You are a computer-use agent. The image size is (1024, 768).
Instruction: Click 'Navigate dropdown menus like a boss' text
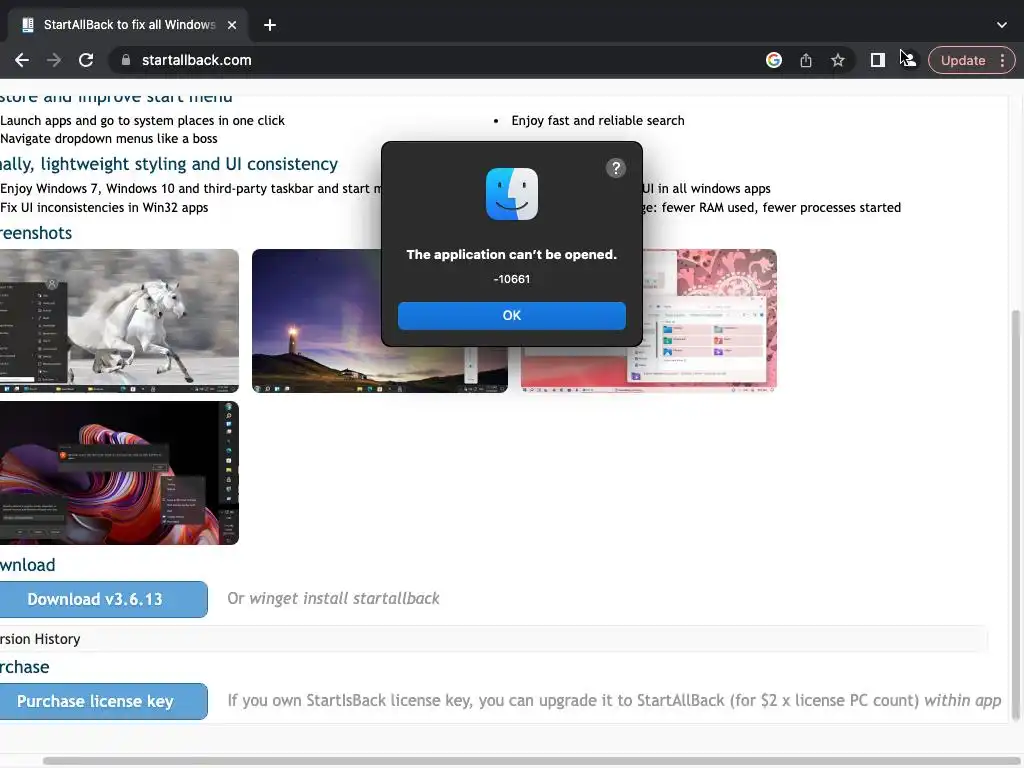(108, 138)
